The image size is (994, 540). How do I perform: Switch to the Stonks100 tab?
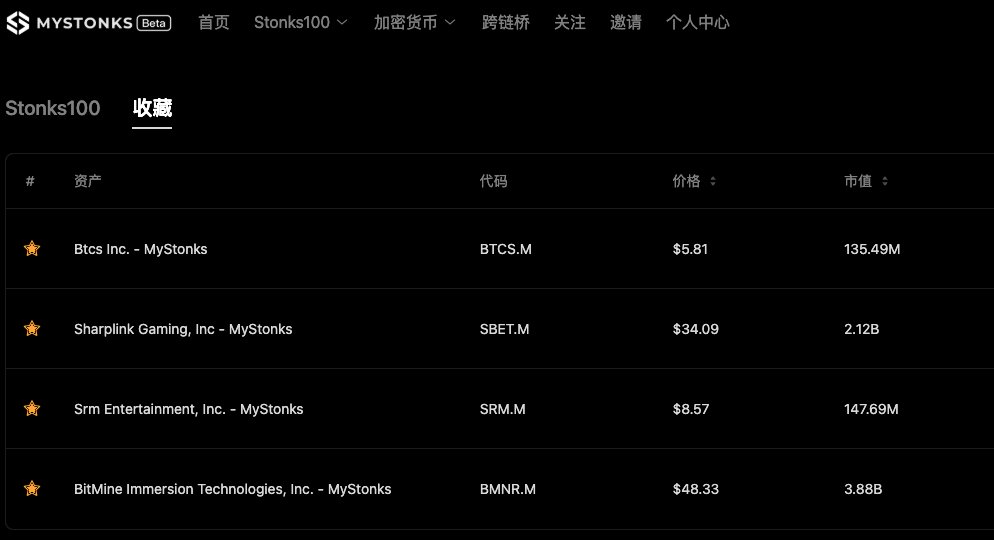click(x=53, y=108)
